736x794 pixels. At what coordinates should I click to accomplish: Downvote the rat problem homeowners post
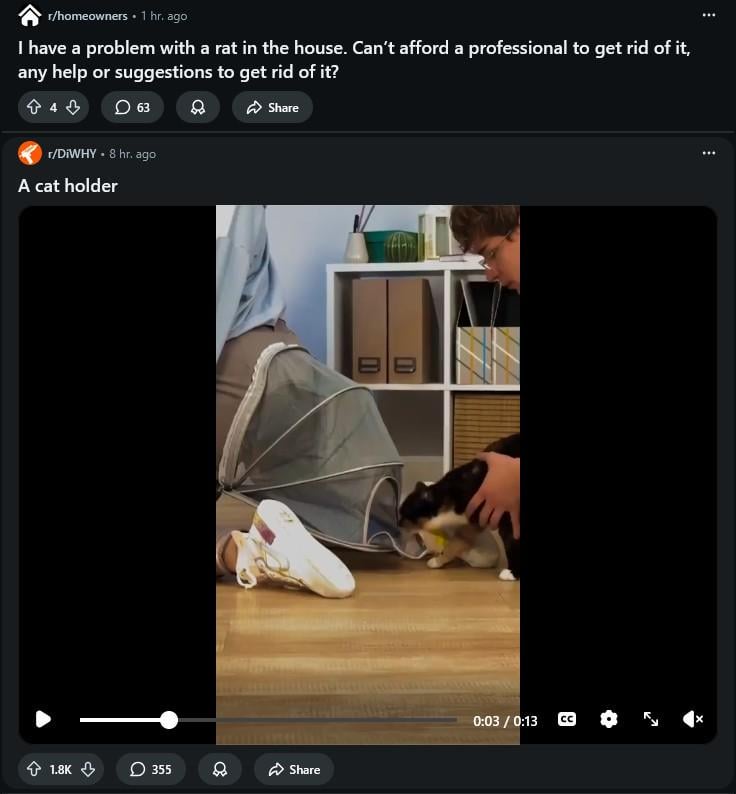click(x=73, y=107)
